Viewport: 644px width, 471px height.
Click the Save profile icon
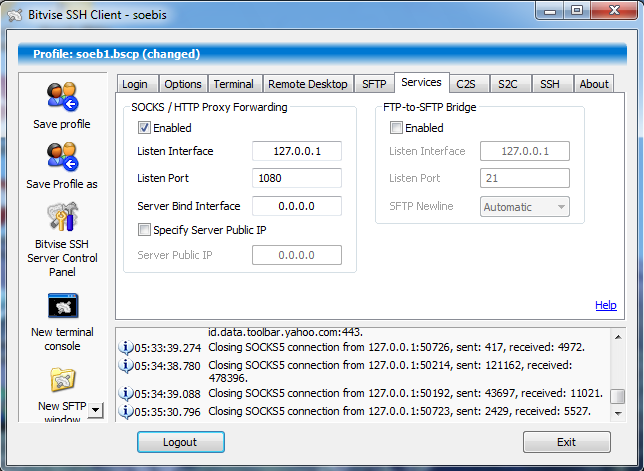(x=62, y=96)
